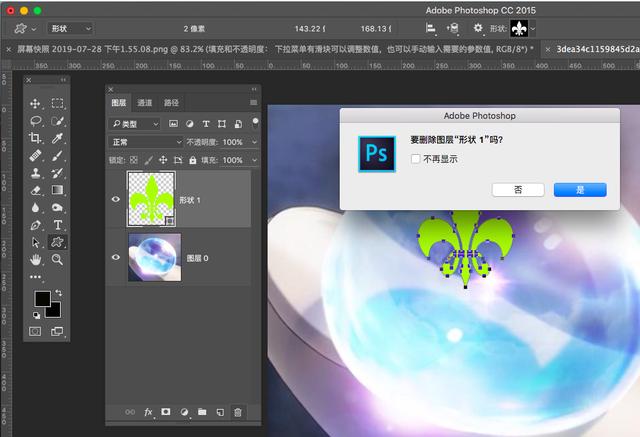This screenshot has width=640, height=437.
Task: Hide the '图层 0' layer
Action: point(116,257)
